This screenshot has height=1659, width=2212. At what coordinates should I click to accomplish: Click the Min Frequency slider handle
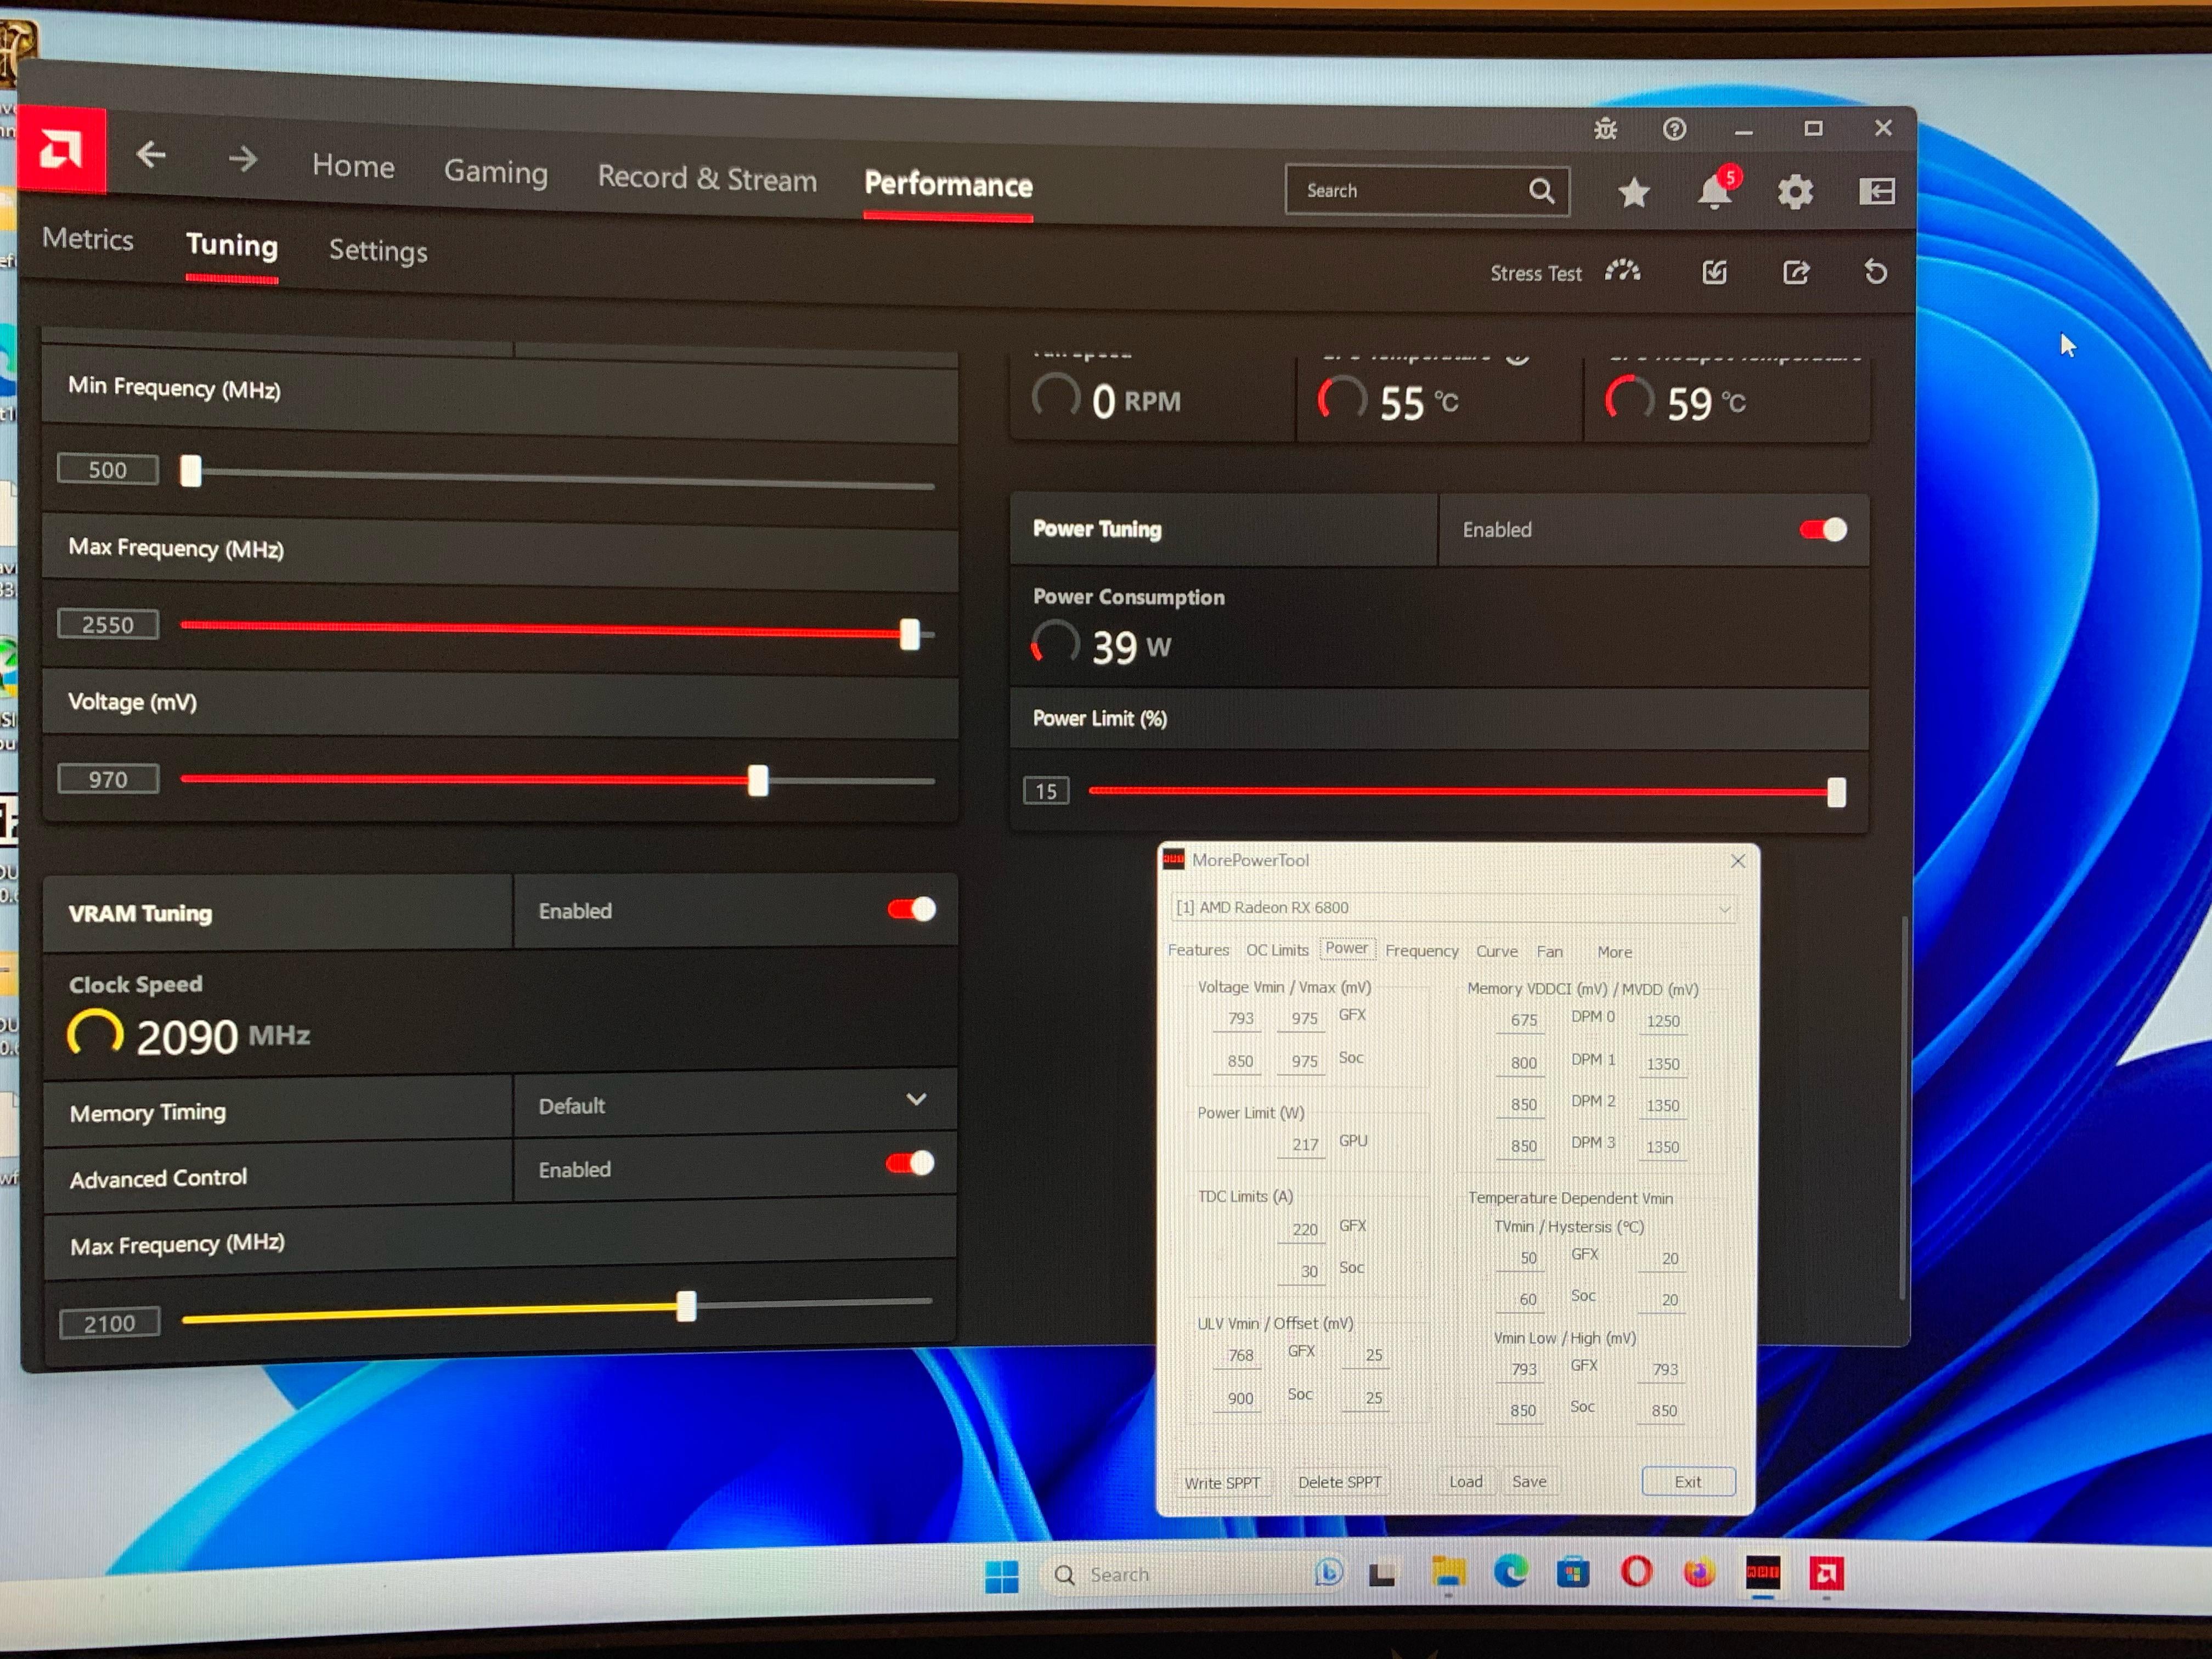190,471
